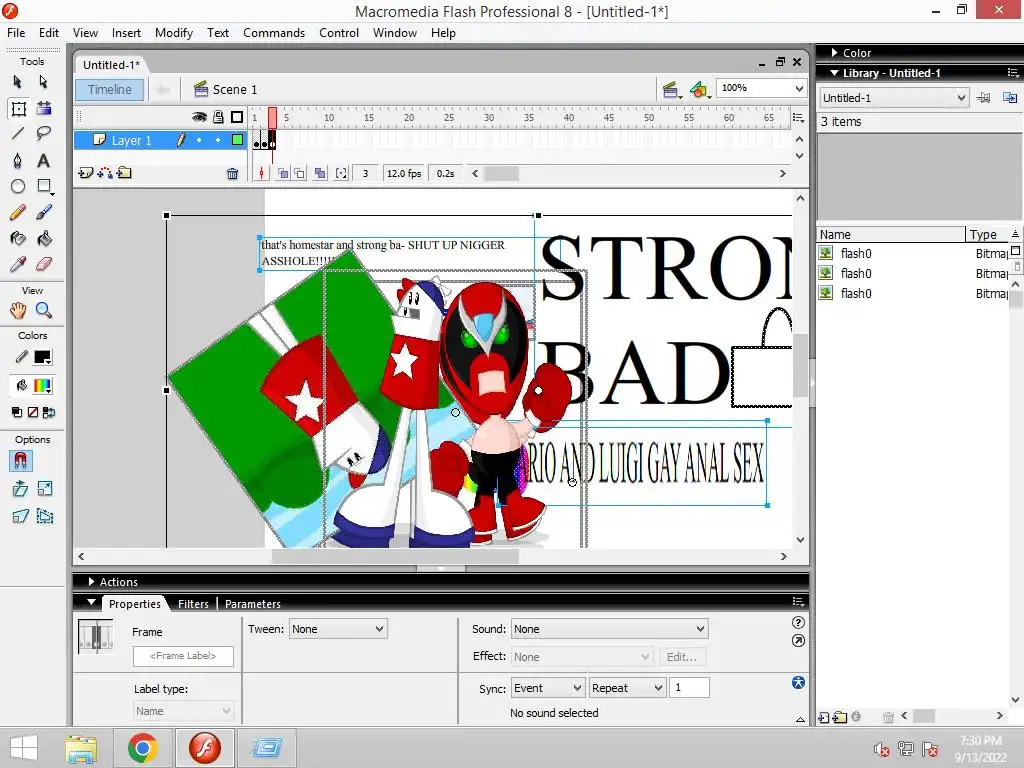Select the Gradient Transform tool

click(44, 108)
